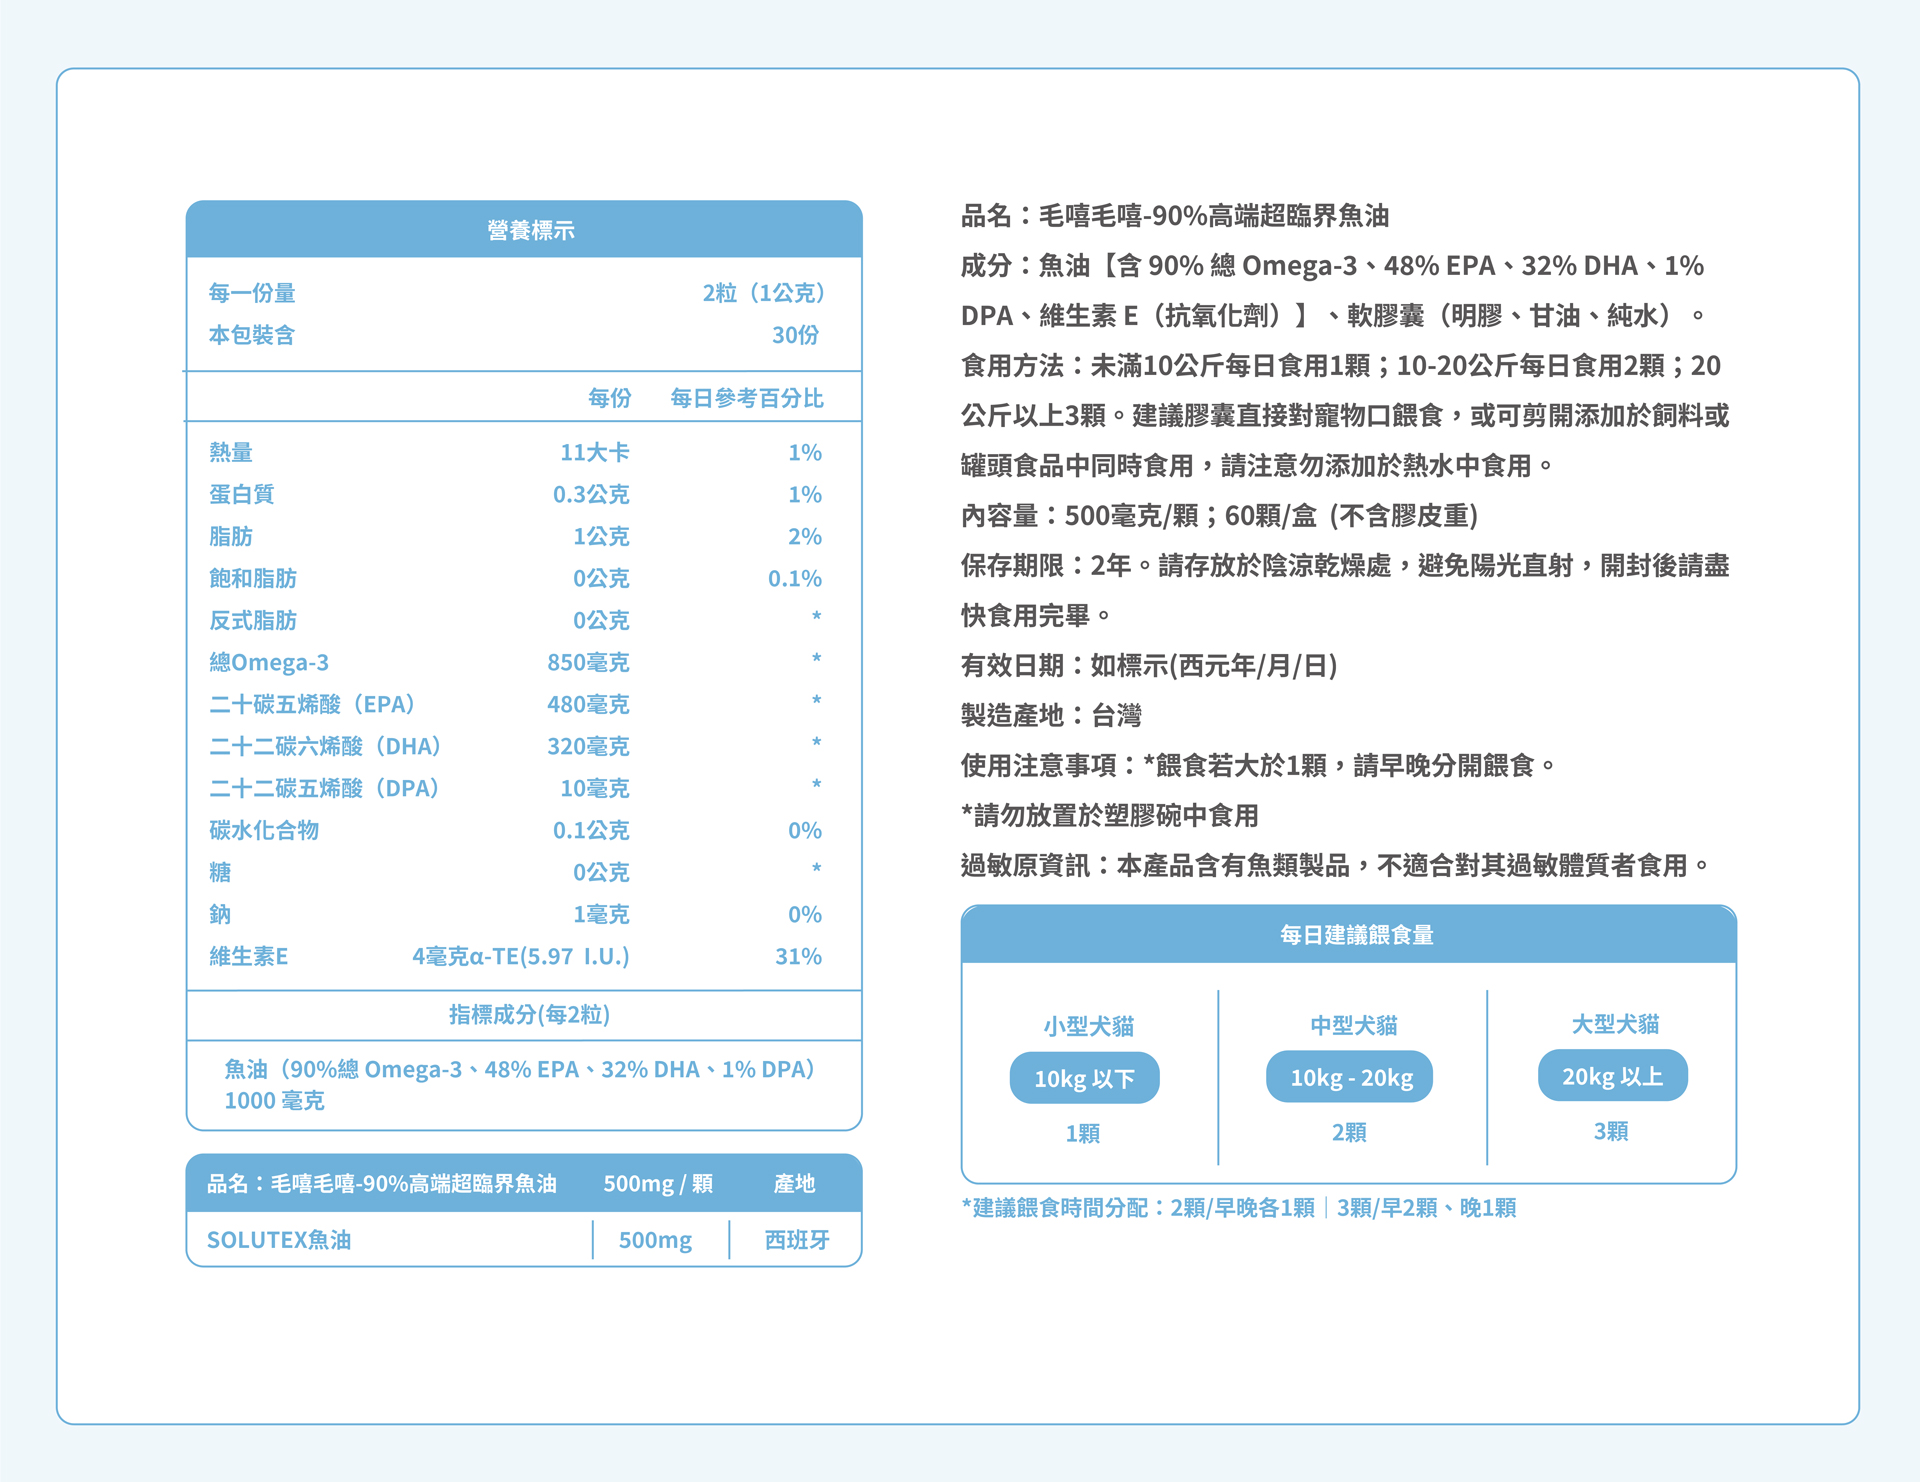Click the 0.3公克 protein value
This screenshot has width=1920, height=1482.
coord(591,494)
